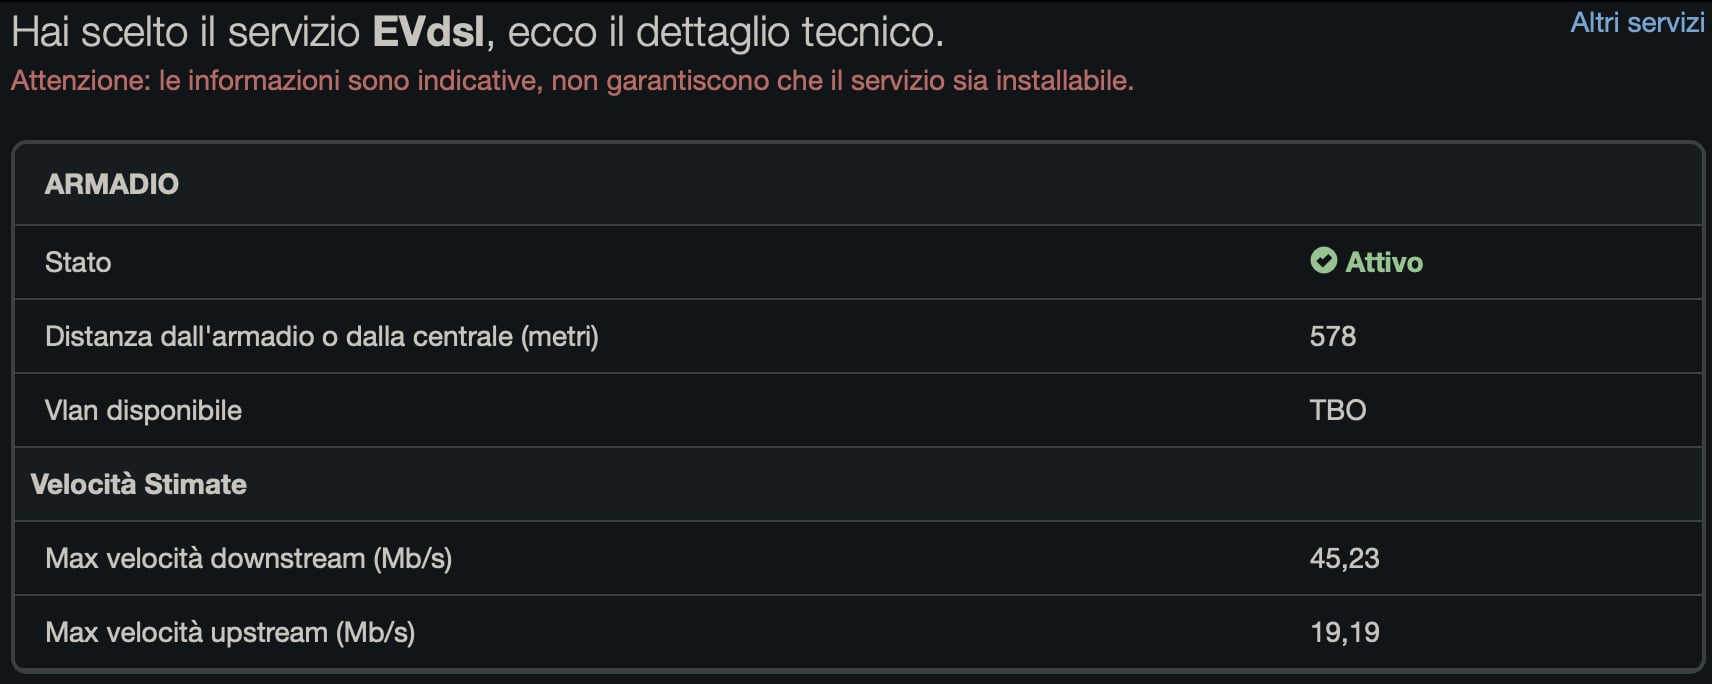The width and height of the screenshot is (1712, 684).
Task: Click the ARMADIO section header
Action: (112, 184)
